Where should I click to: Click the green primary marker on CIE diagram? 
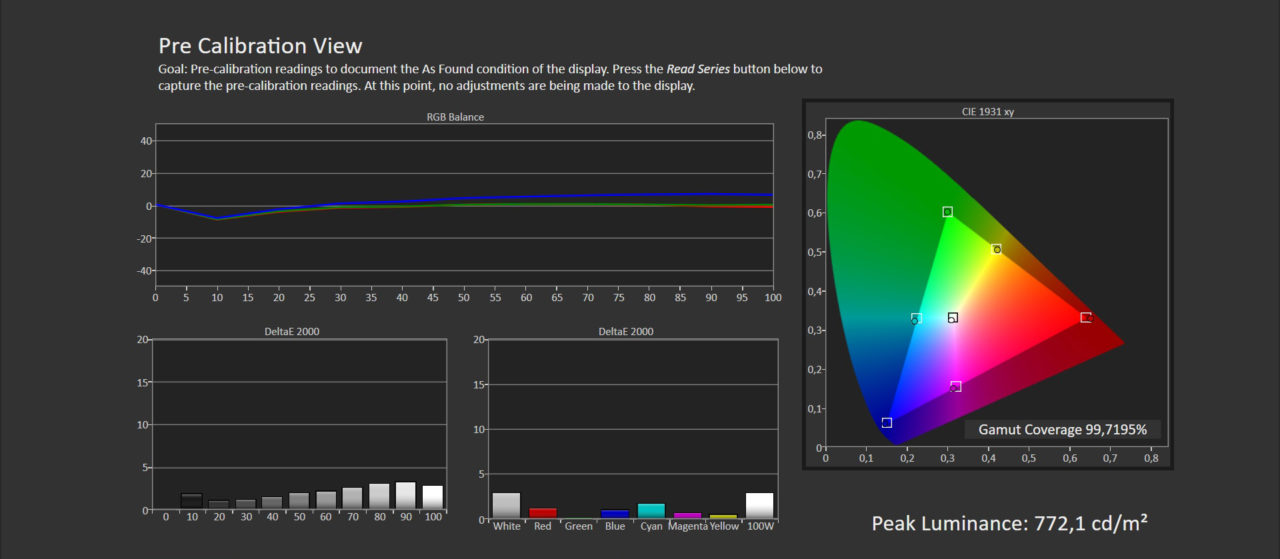click(947, 212)
